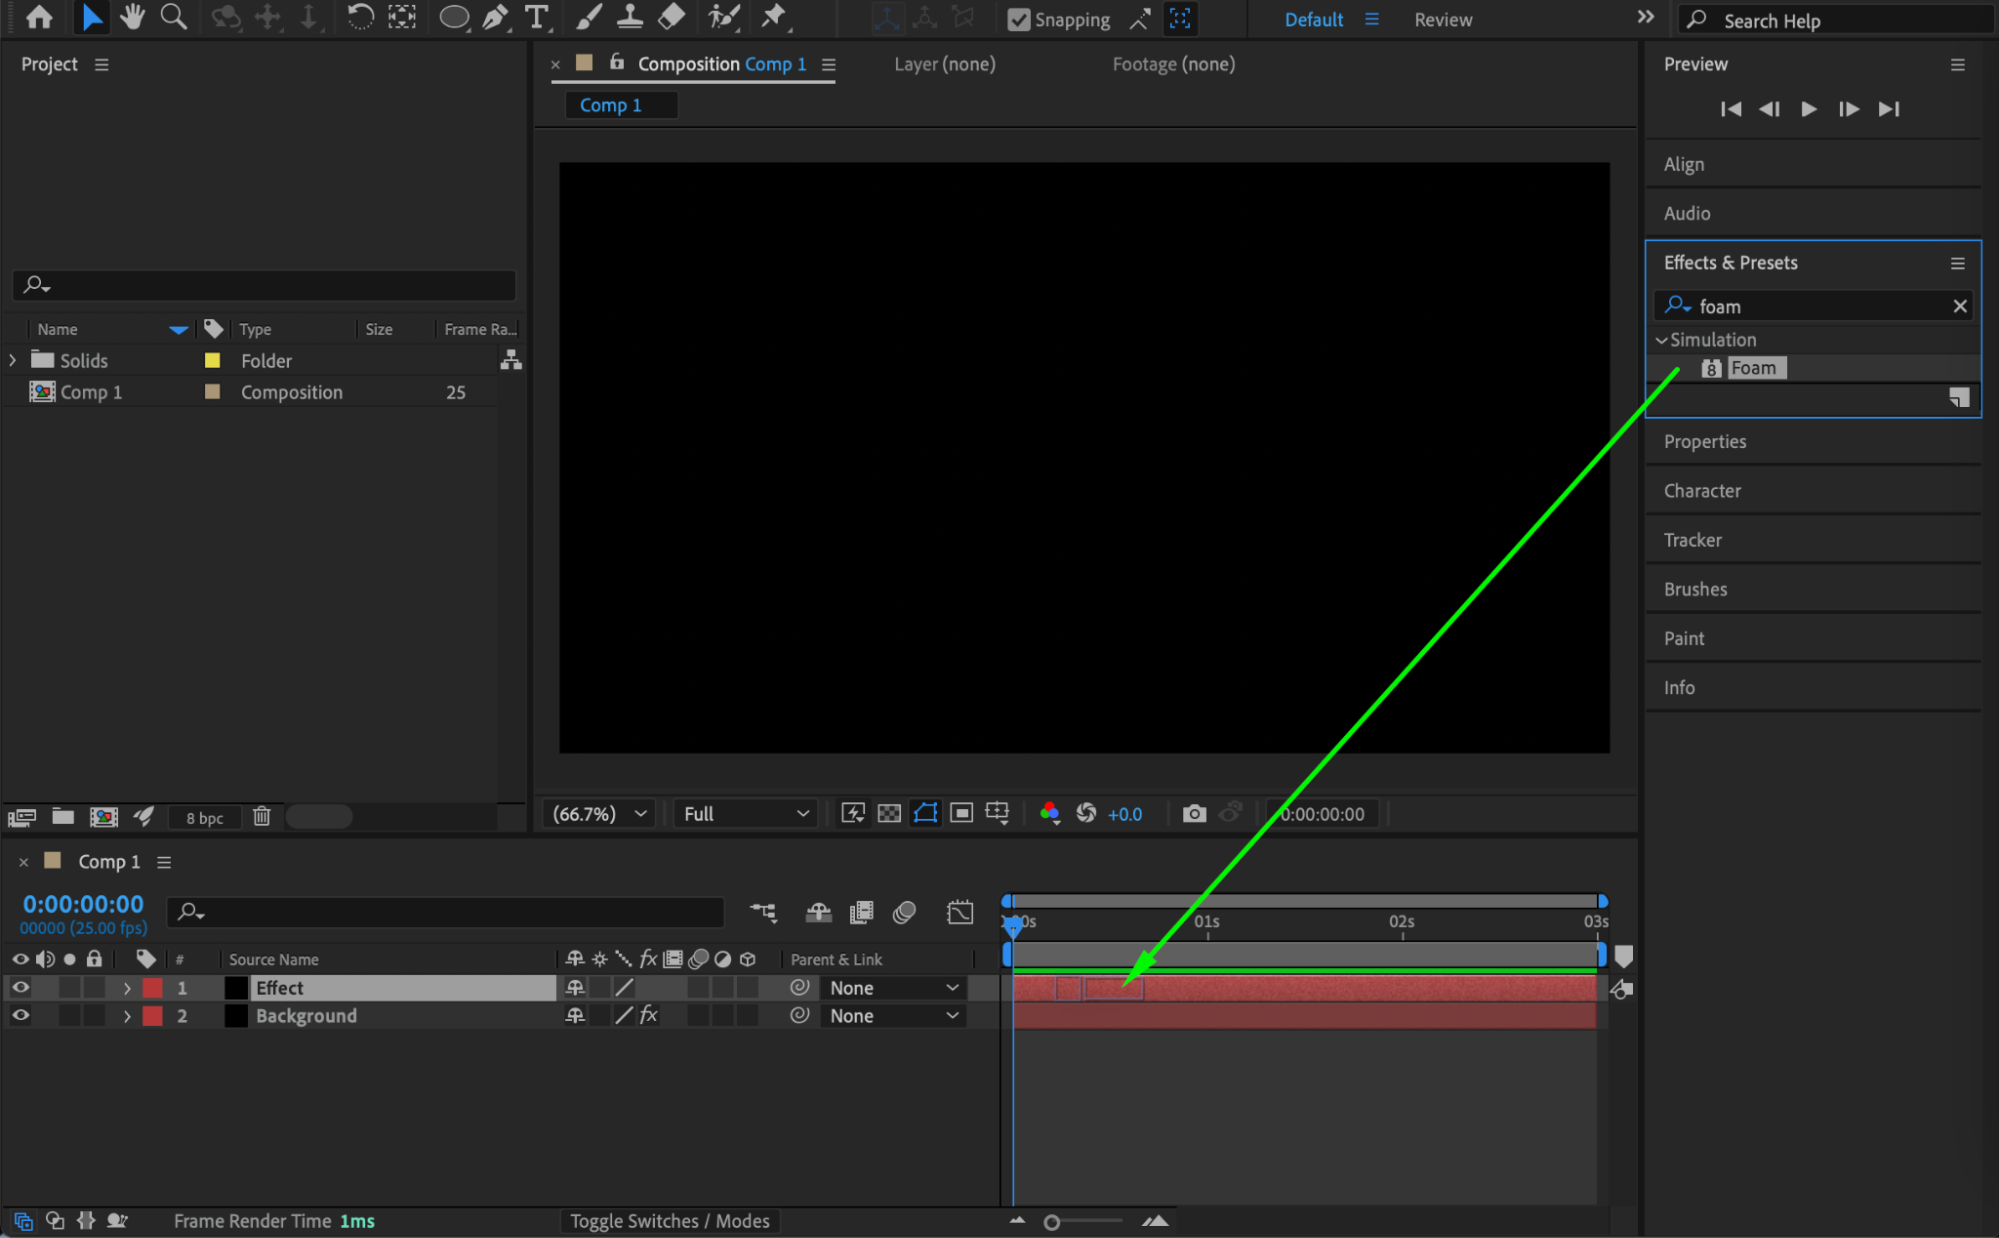The height and width of the screenshot is (1238, 1999).
Task: Toggle the Snapping checkbox
Action: pos(1018,19)
